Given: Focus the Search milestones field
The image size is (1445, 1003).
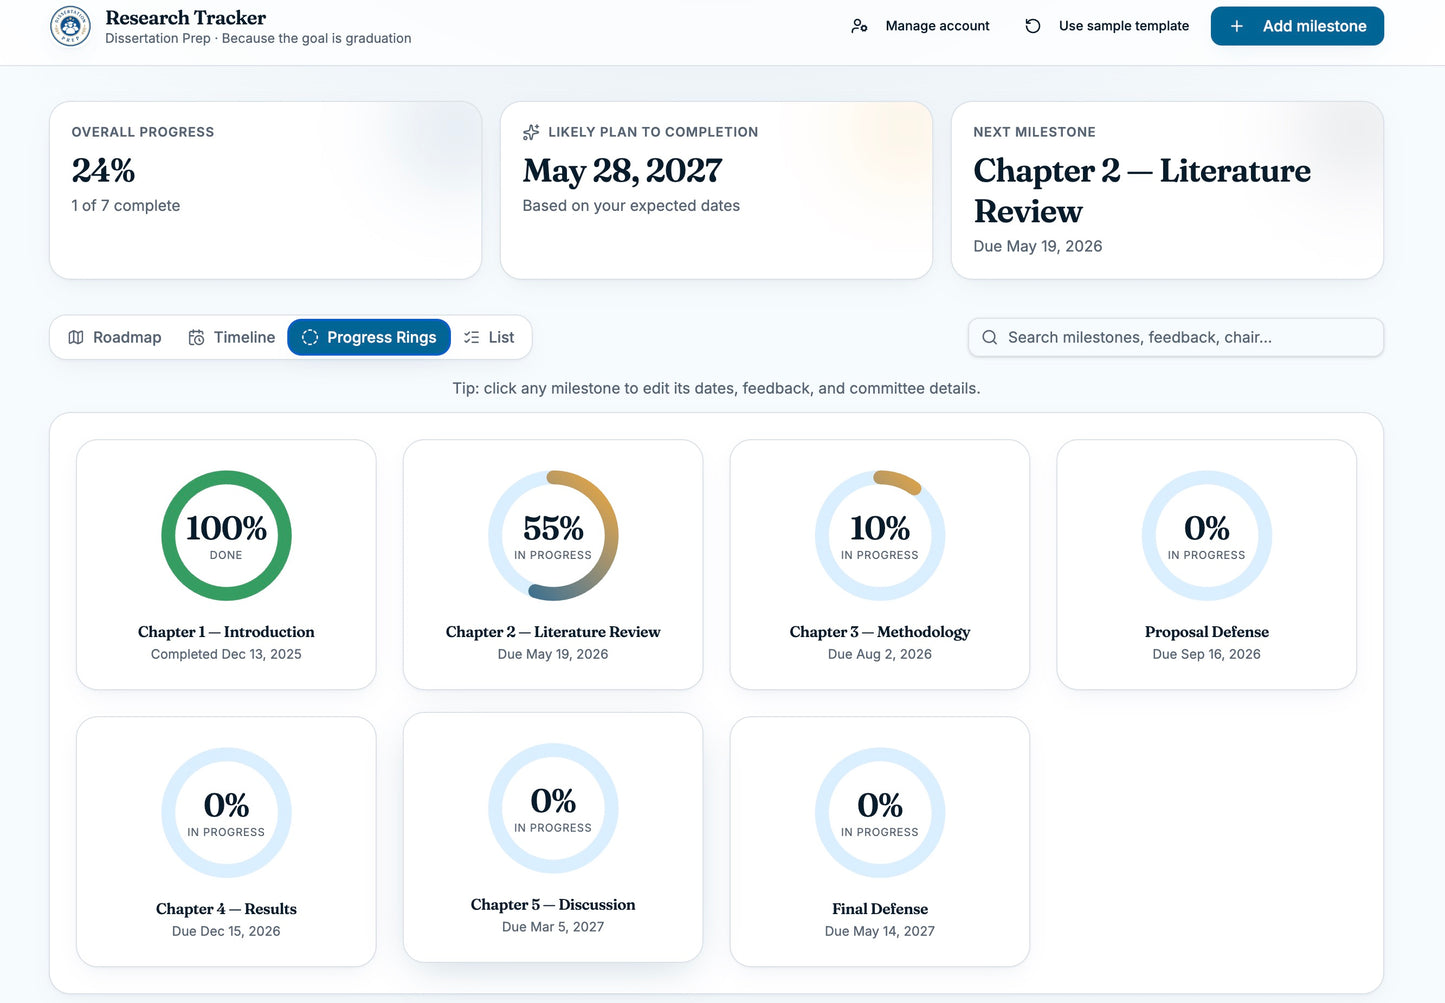Looking at the screenshot, I should click(x=1176, y=338).
